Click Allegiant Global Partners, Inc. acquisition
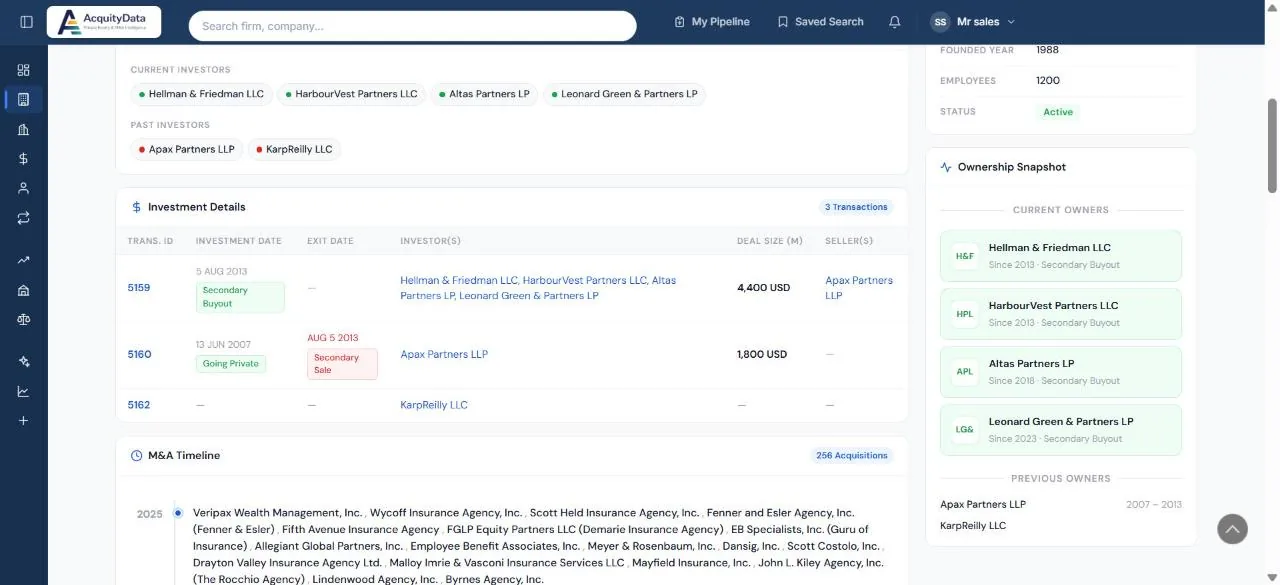Viewport: 1280px width, 585px height. tap(329, 547)
